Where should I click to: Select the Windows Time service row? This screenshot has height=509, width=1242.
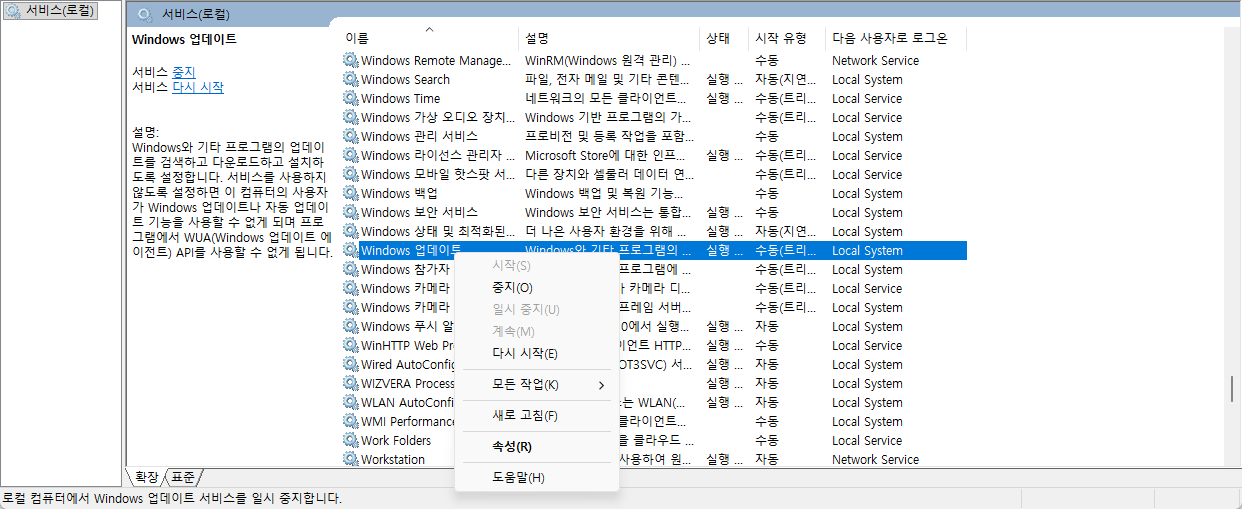[654, 98]
